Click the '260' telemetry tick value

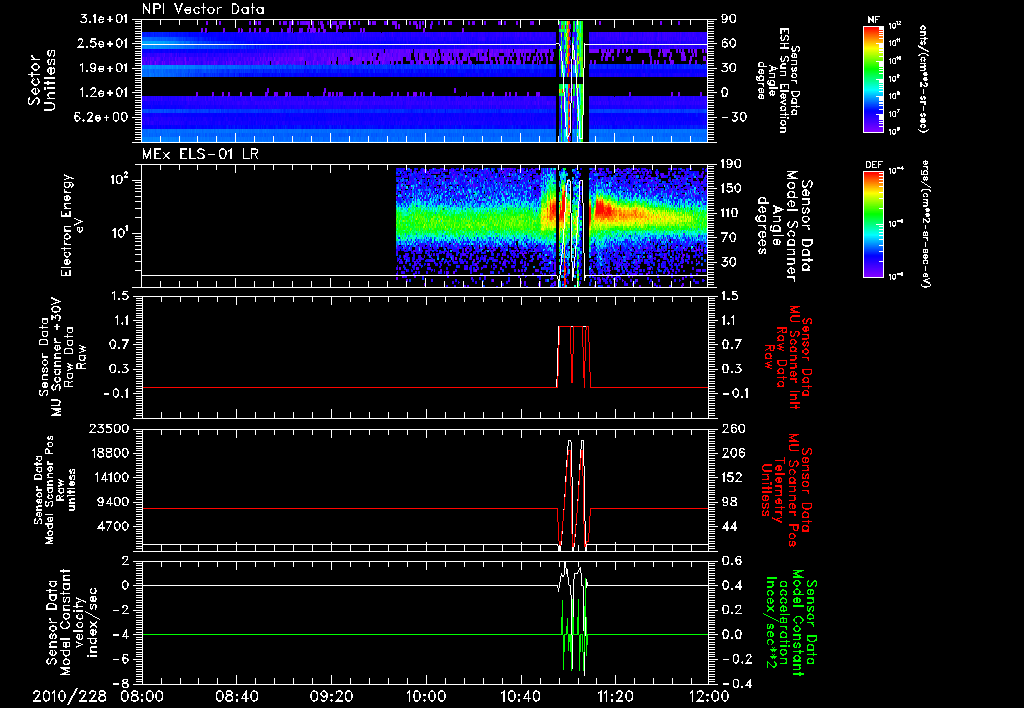pos(732,429)
